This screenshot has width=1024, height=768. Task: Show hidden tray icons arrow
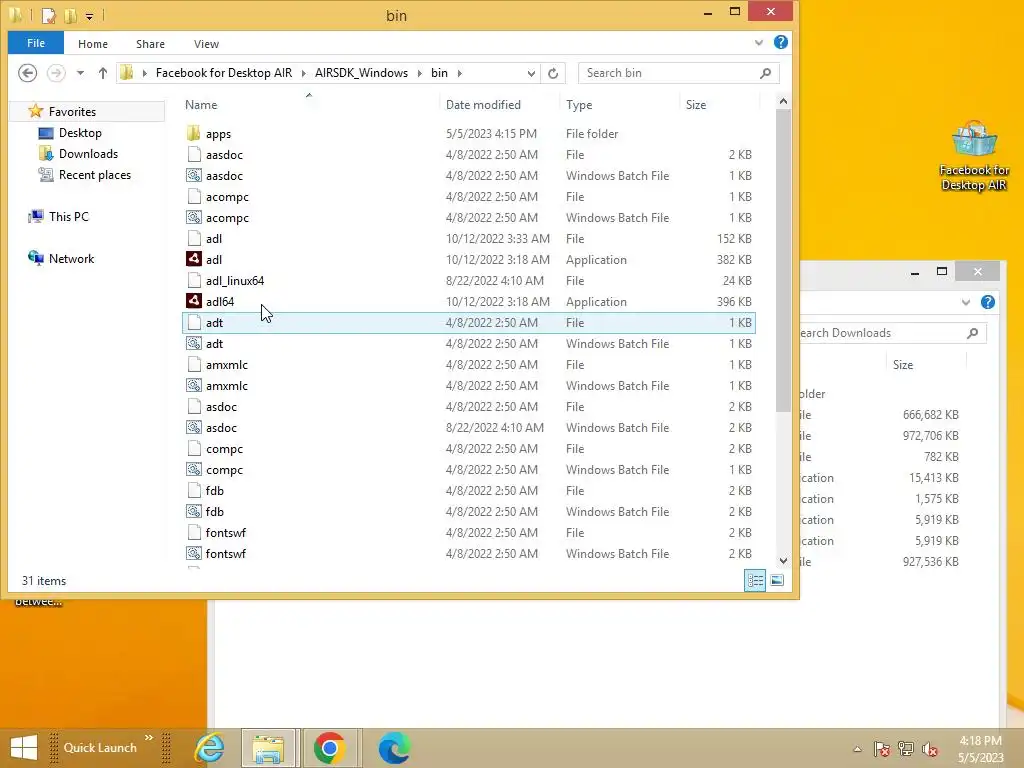[857, 749]
